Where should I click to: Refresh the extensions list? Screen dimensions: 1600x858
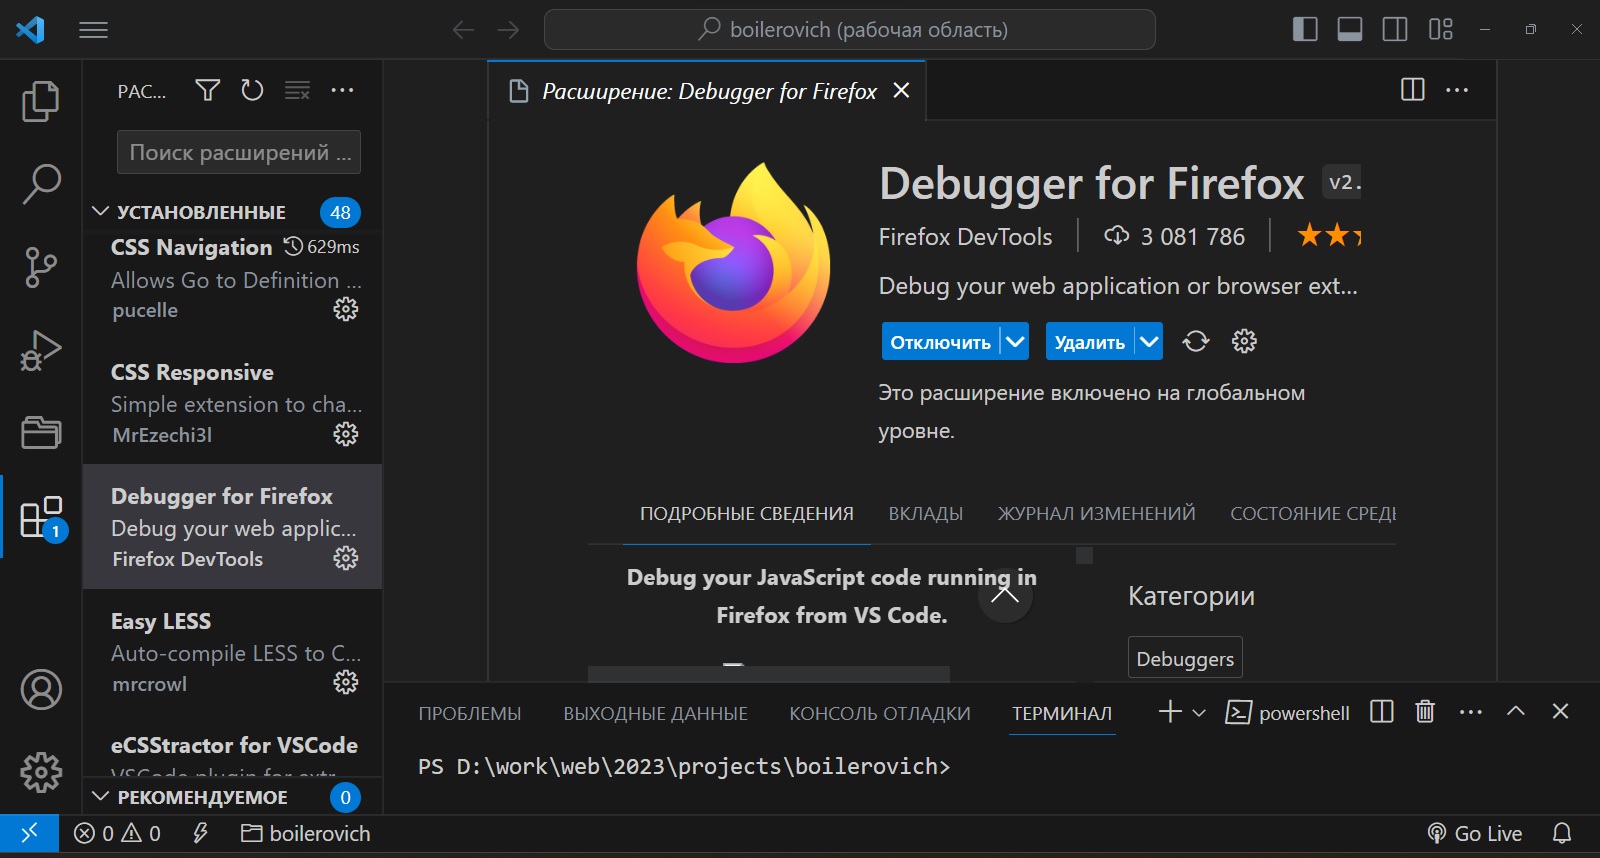point(252,90)
